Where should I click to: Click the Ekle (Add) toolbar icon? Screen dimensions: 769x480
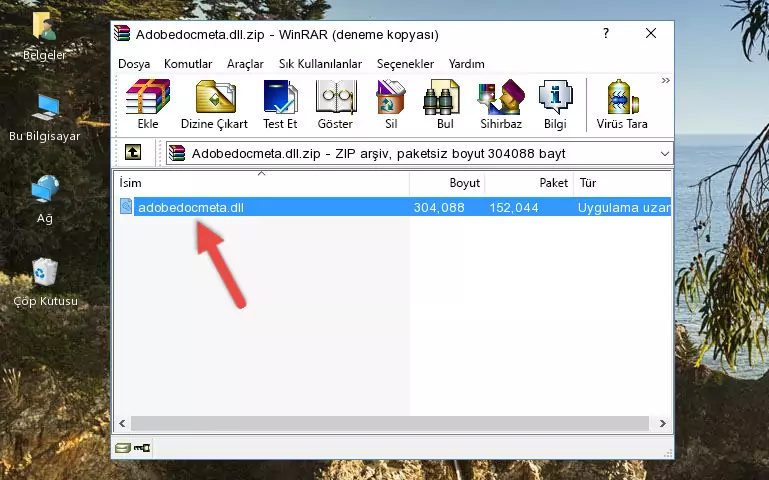[148, 104]
